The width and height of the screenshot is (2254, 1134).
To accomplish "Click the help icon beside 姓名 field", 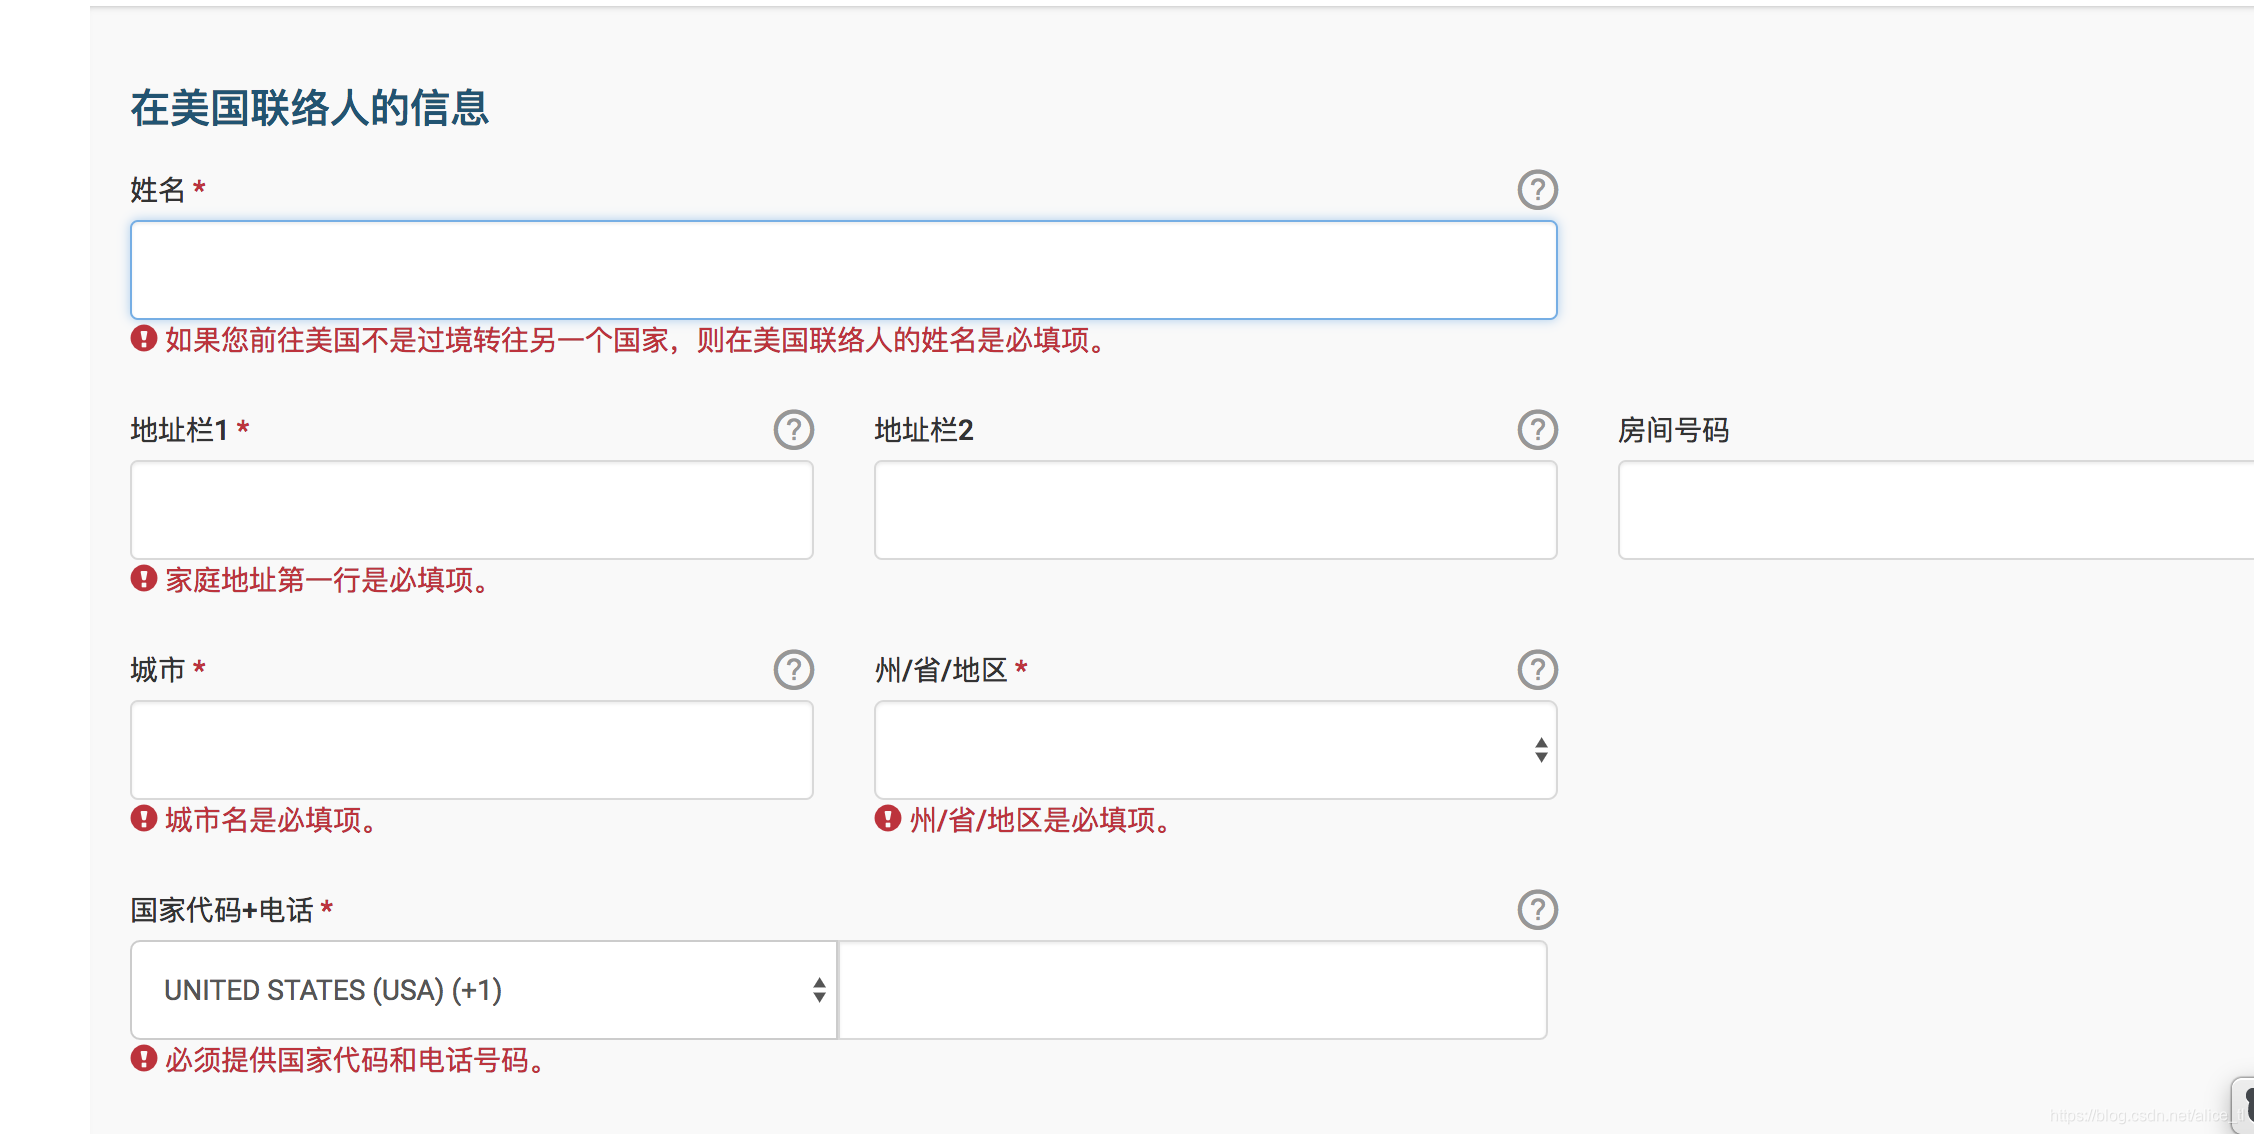I will pos(1537,189).
